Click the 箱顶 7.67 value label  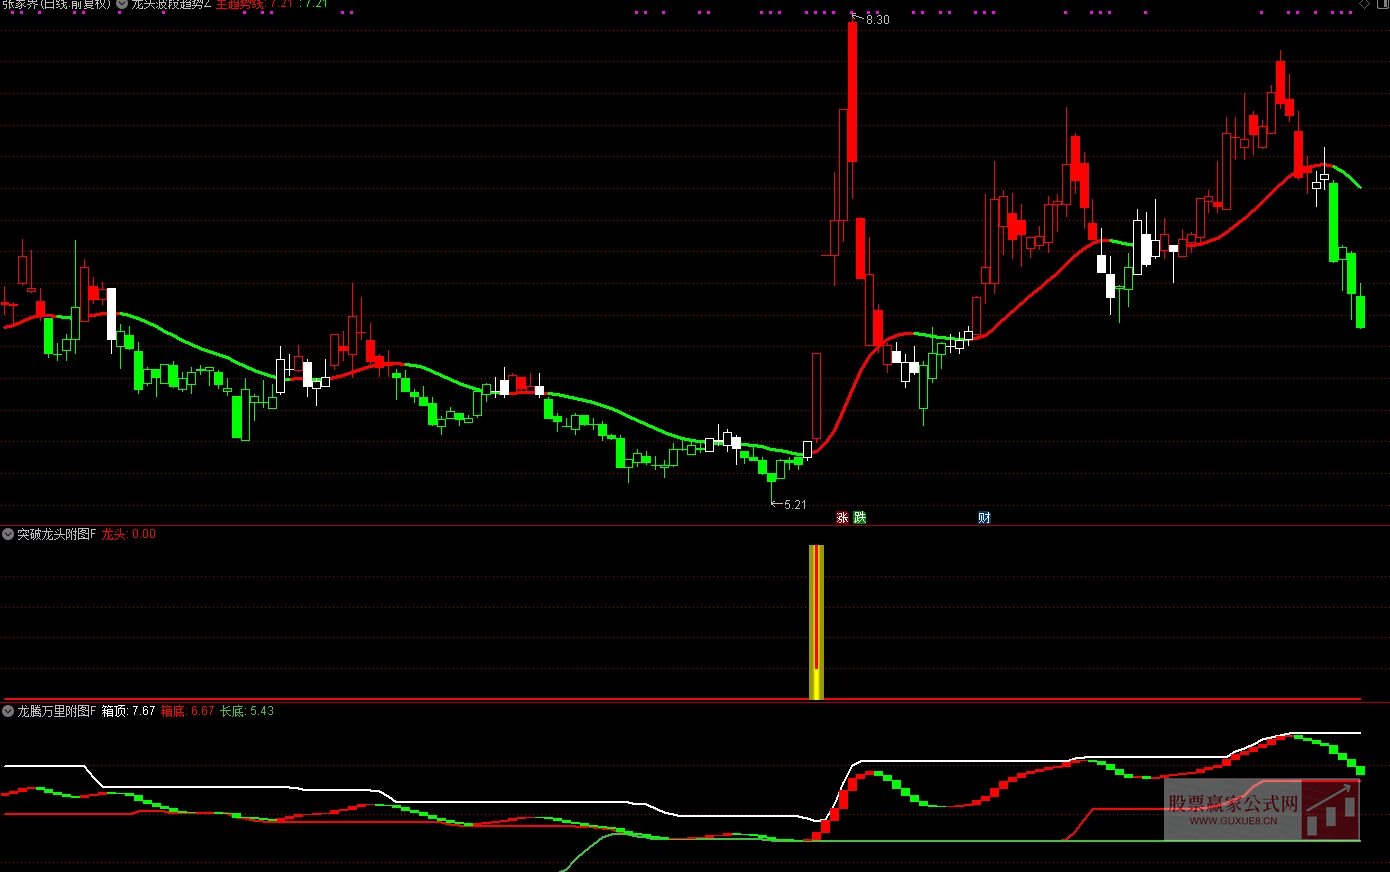(128, 711)
